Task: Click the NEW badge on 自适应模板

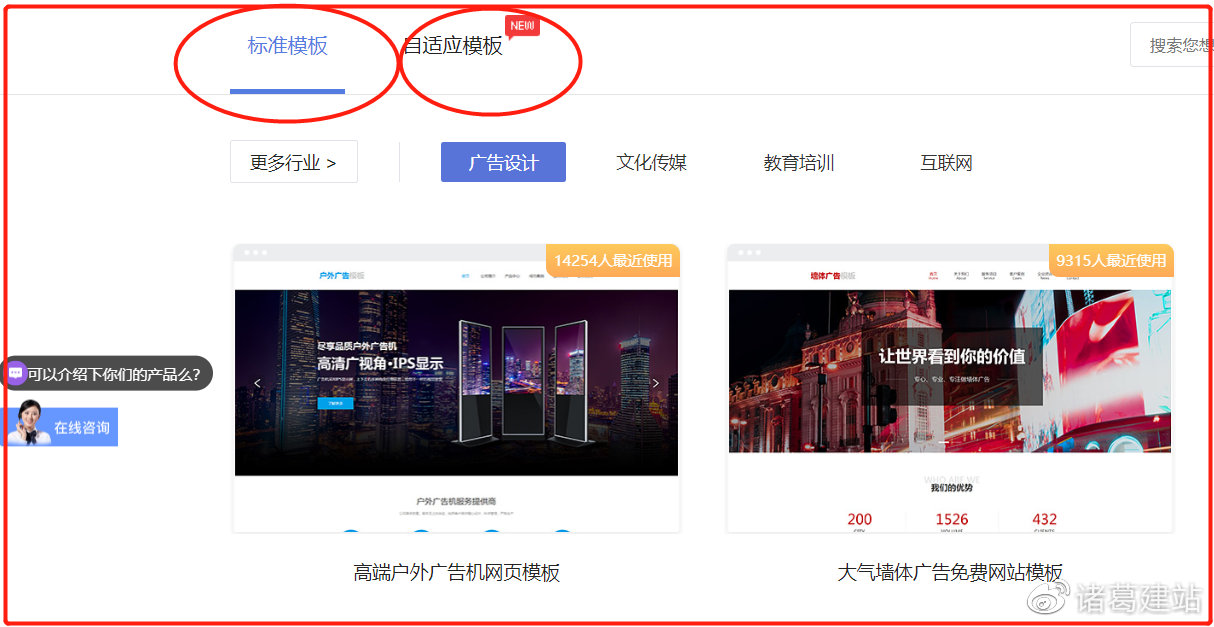Action: [x=522, y=24]
